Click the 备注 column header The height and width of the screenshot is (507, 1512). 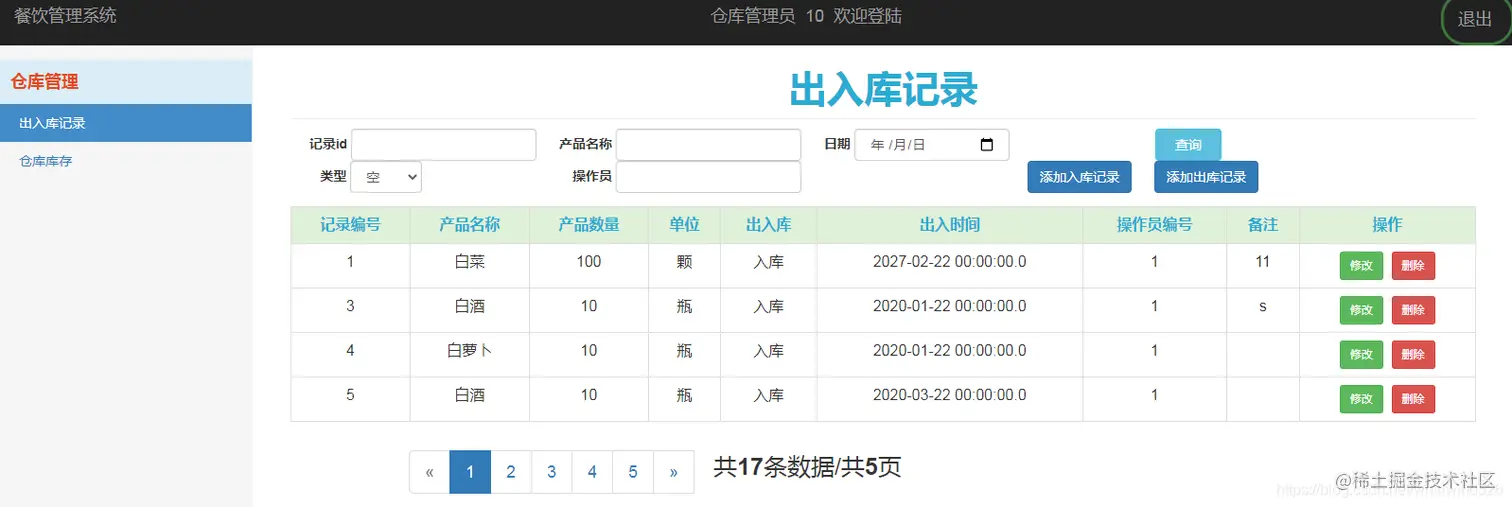1263,225
